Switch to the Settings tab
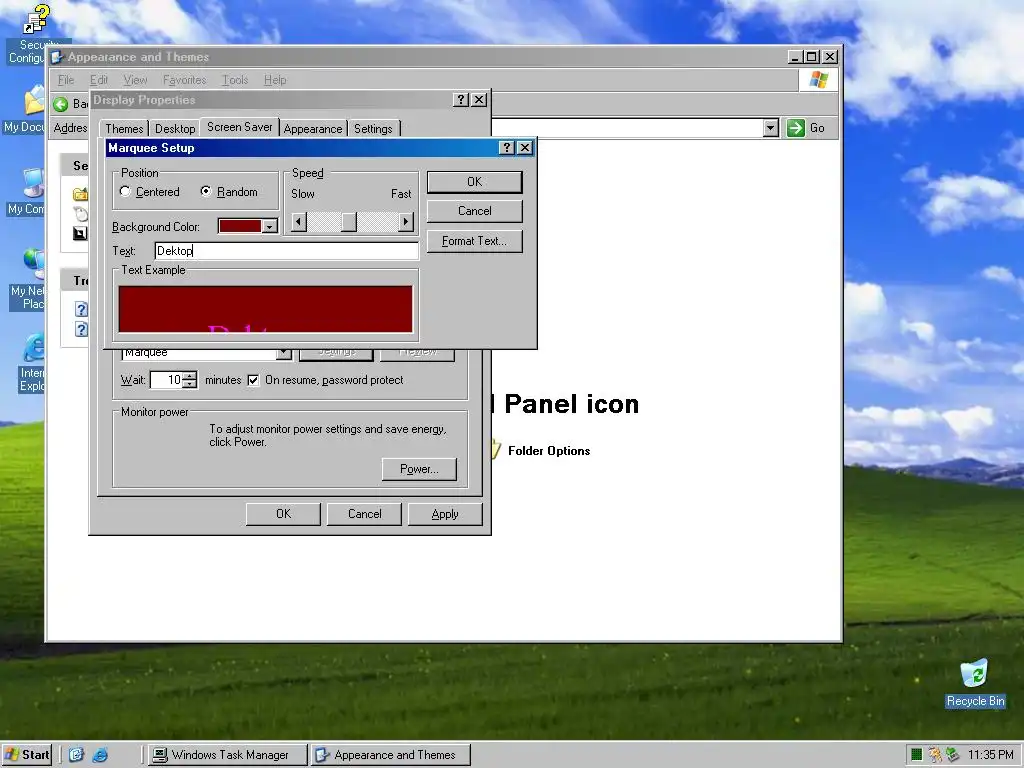 tap(373, 129)
